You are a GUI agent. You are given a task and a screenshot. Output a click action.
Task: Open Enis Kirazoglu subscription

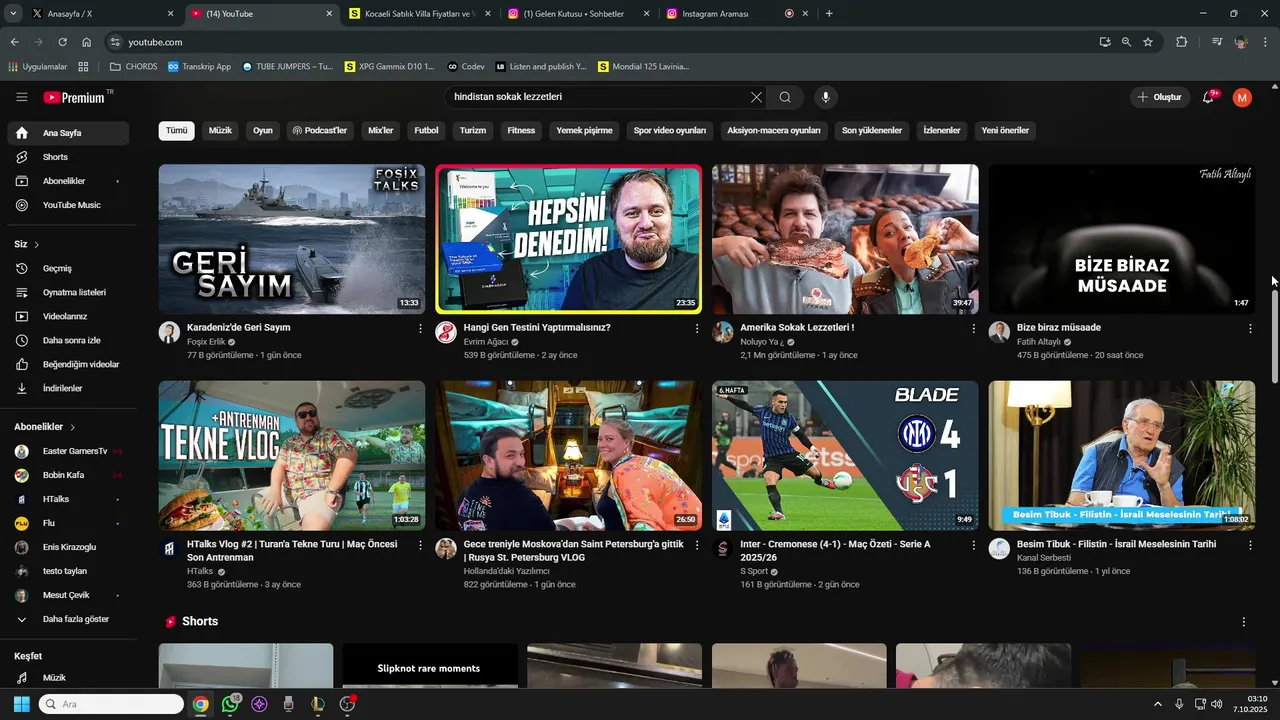pyautogui.click(x=68, y=548)
